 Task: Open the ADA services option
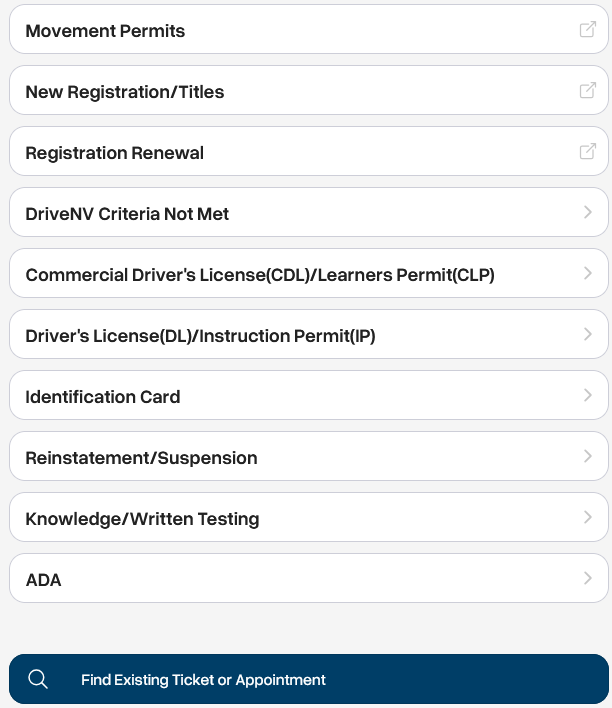pos(44,580)
